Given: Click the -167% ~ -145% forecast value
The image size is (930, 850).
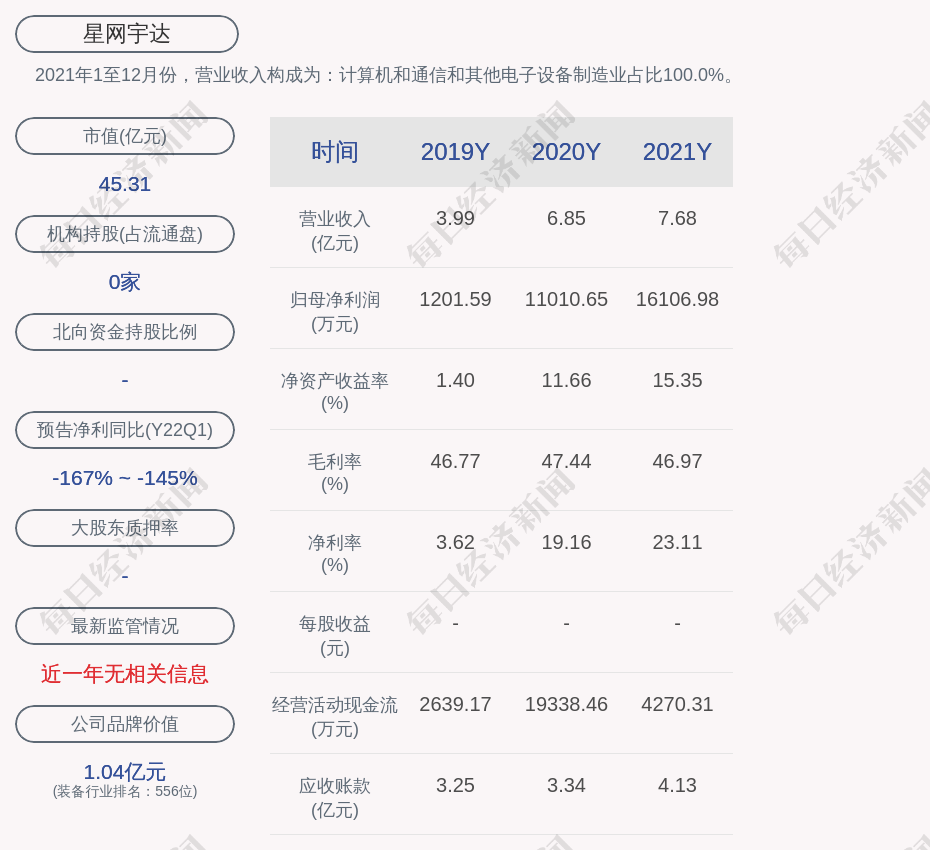Looking at the screenshot, I should [125, 477].
